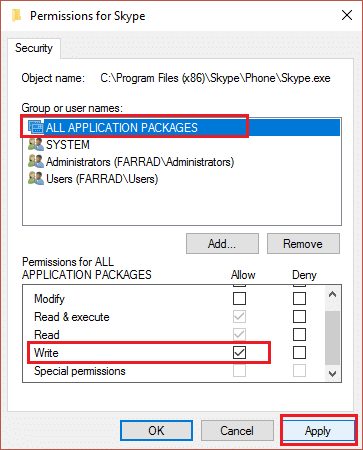
Task: Click the Add... button
Action: click(x=222, y=244)
